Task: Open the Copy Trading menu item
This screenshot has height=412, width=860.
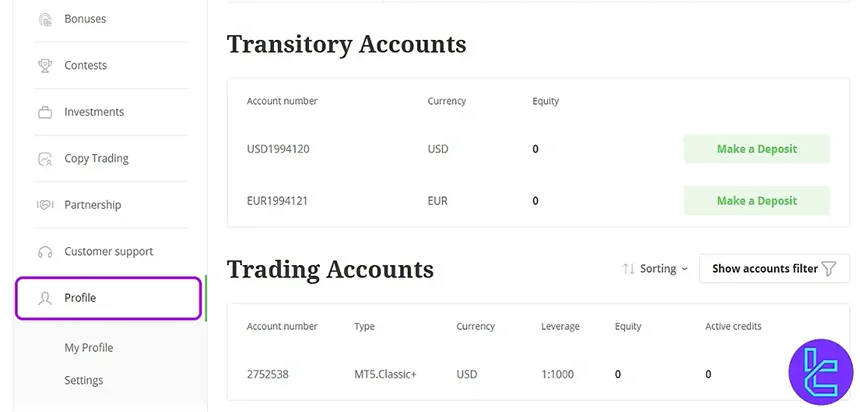Action: coord(96,158)
